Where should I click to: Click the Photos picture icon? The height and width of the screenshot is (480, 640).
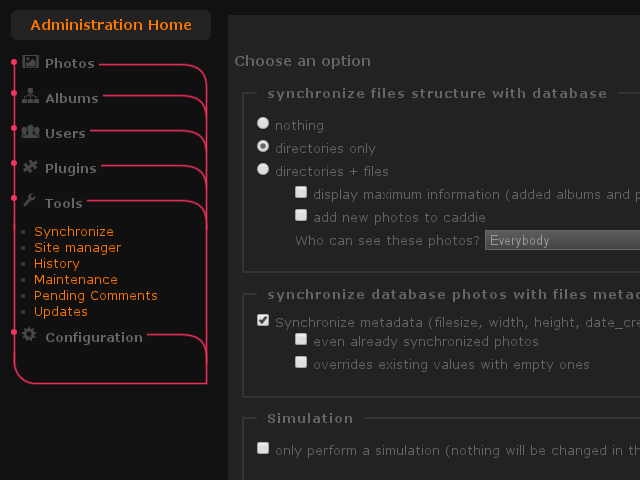(x=30, y=62)
